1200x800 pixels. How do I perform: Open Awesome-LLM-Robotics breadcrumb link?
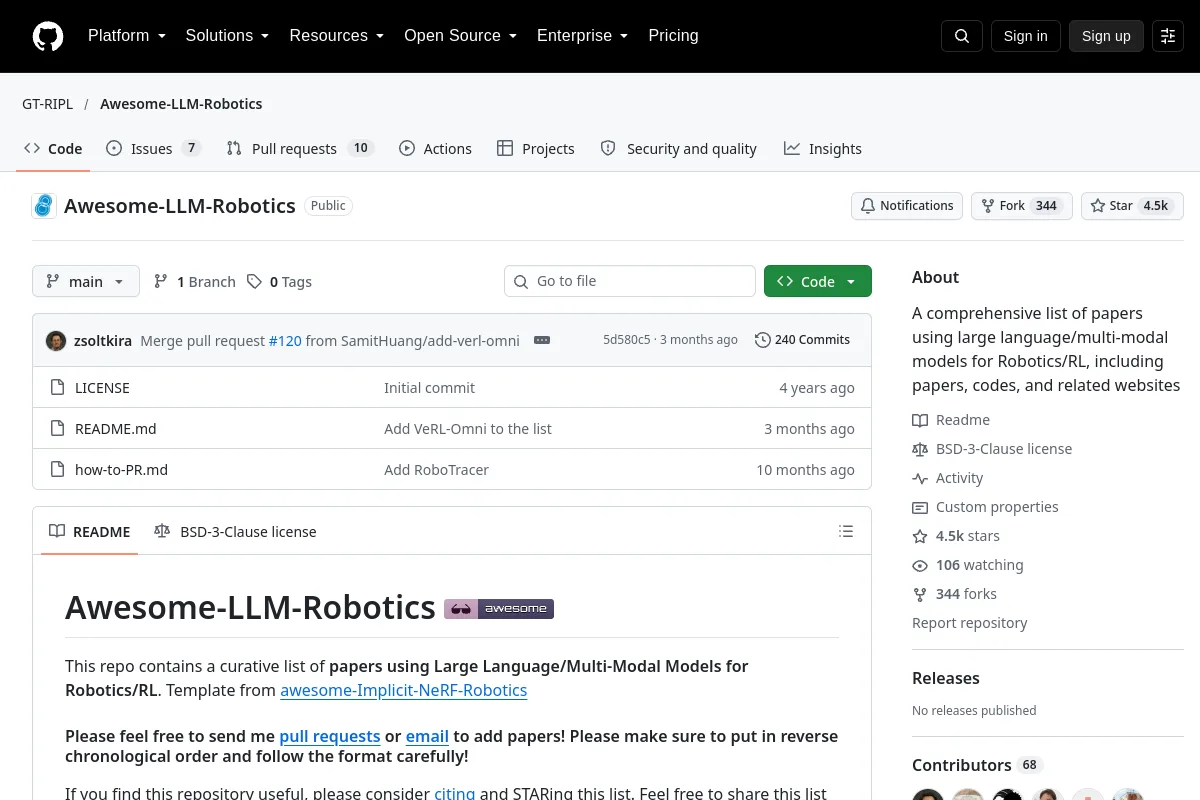(x=181, y=104)
